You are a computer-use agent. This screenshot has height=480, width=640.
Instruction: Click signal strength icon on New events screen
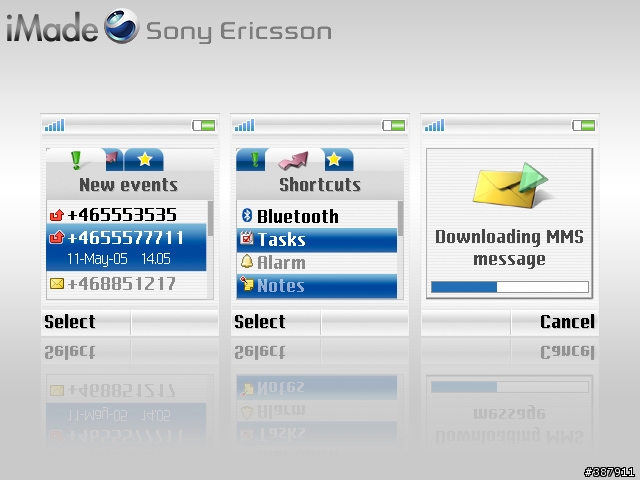[55, 125]
